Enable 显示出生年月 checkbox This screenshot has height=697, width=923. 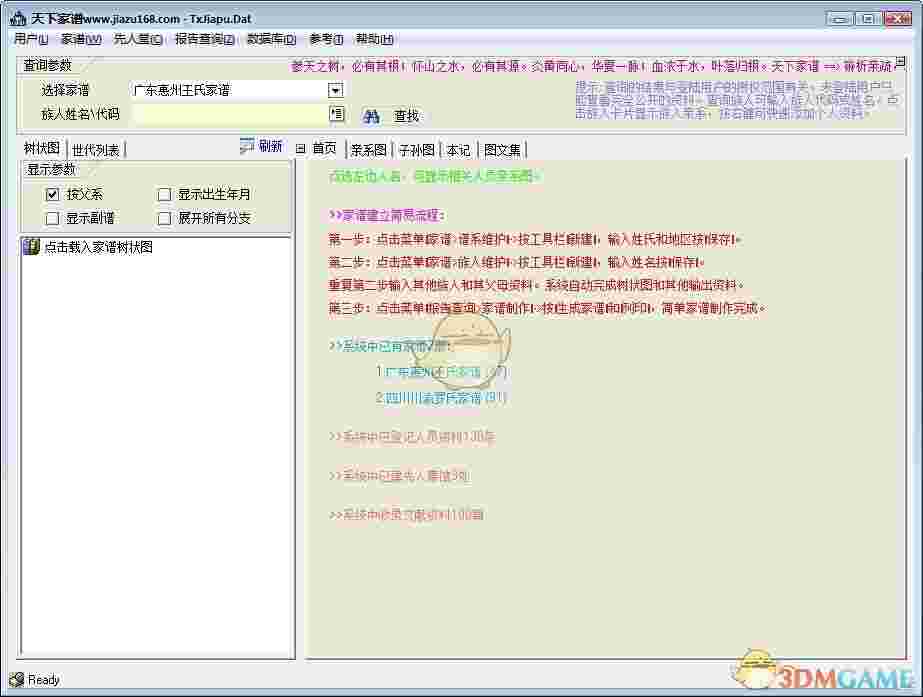(165, 195)
